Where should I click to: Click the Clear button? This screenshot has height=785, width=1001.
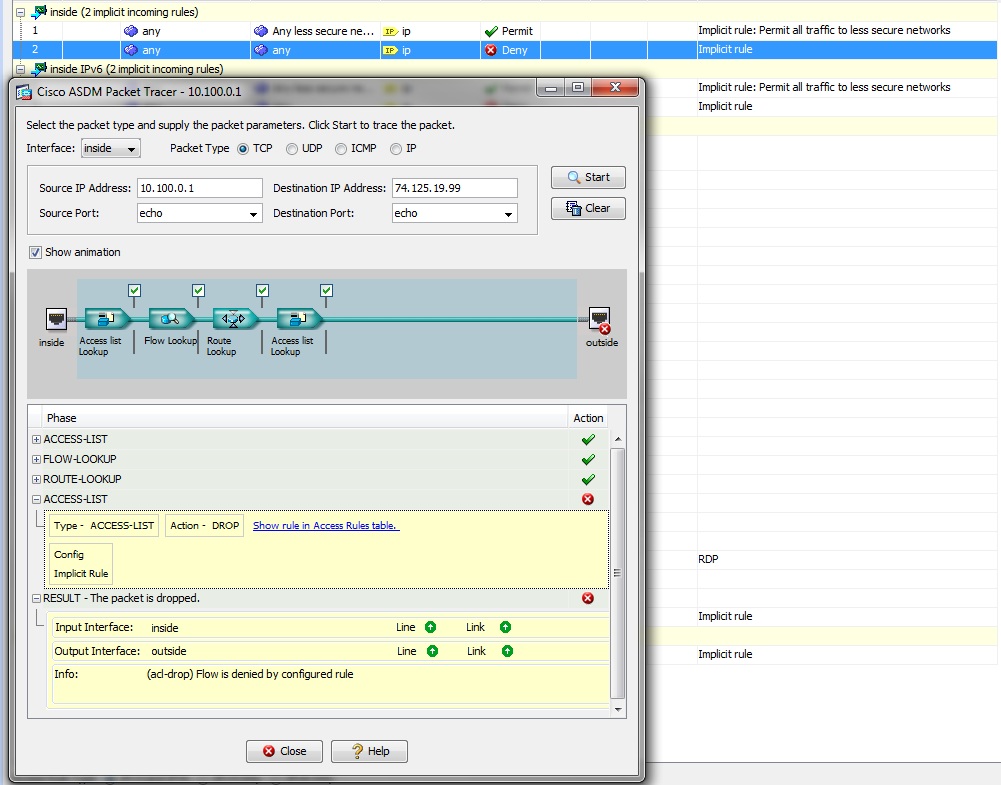pyautogui.click(x=588, y=208)
